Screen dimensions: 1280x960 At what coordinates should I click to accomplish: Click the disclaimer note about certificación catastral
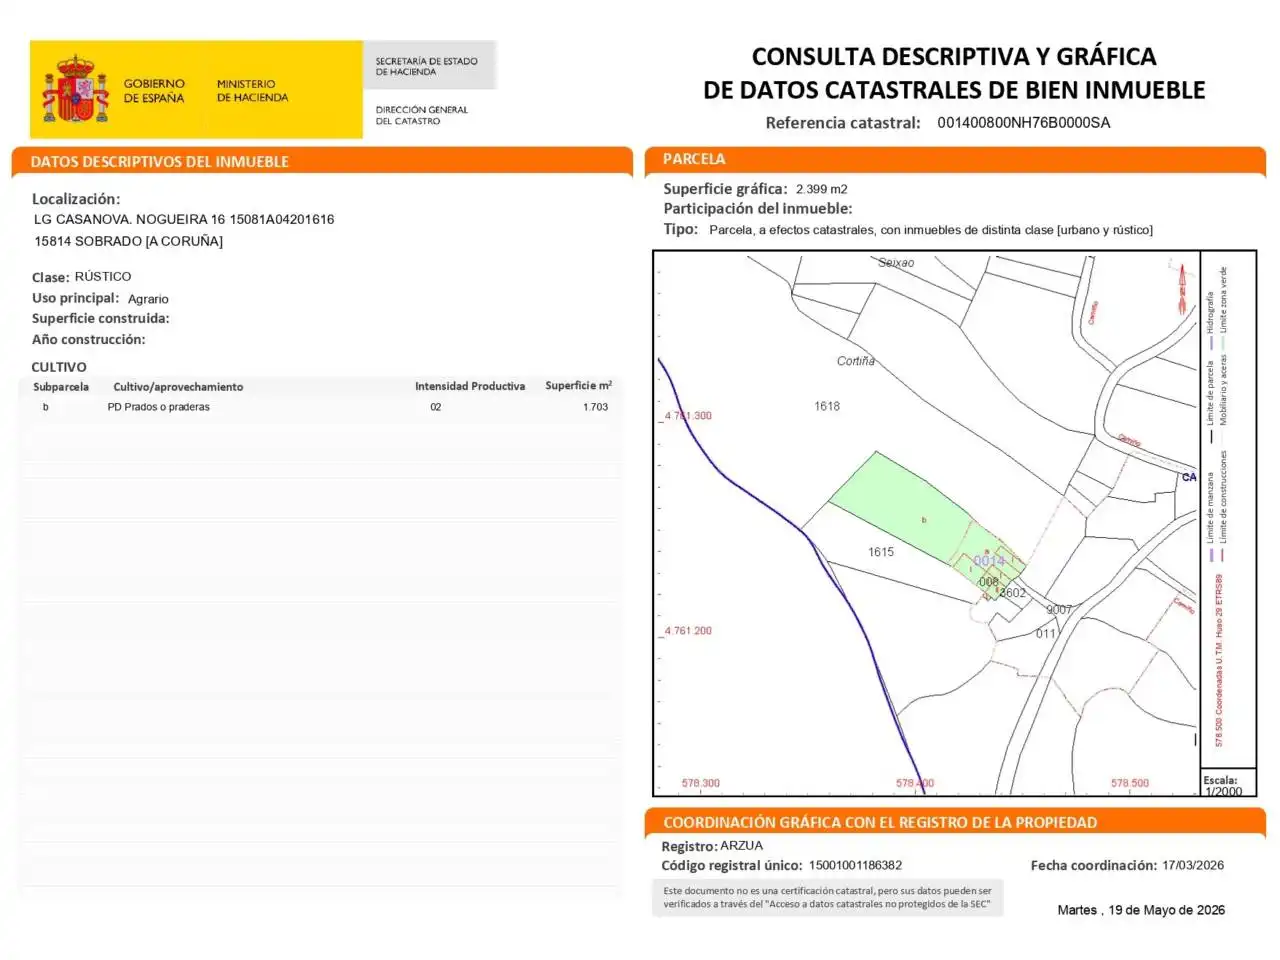click(828, 897)
